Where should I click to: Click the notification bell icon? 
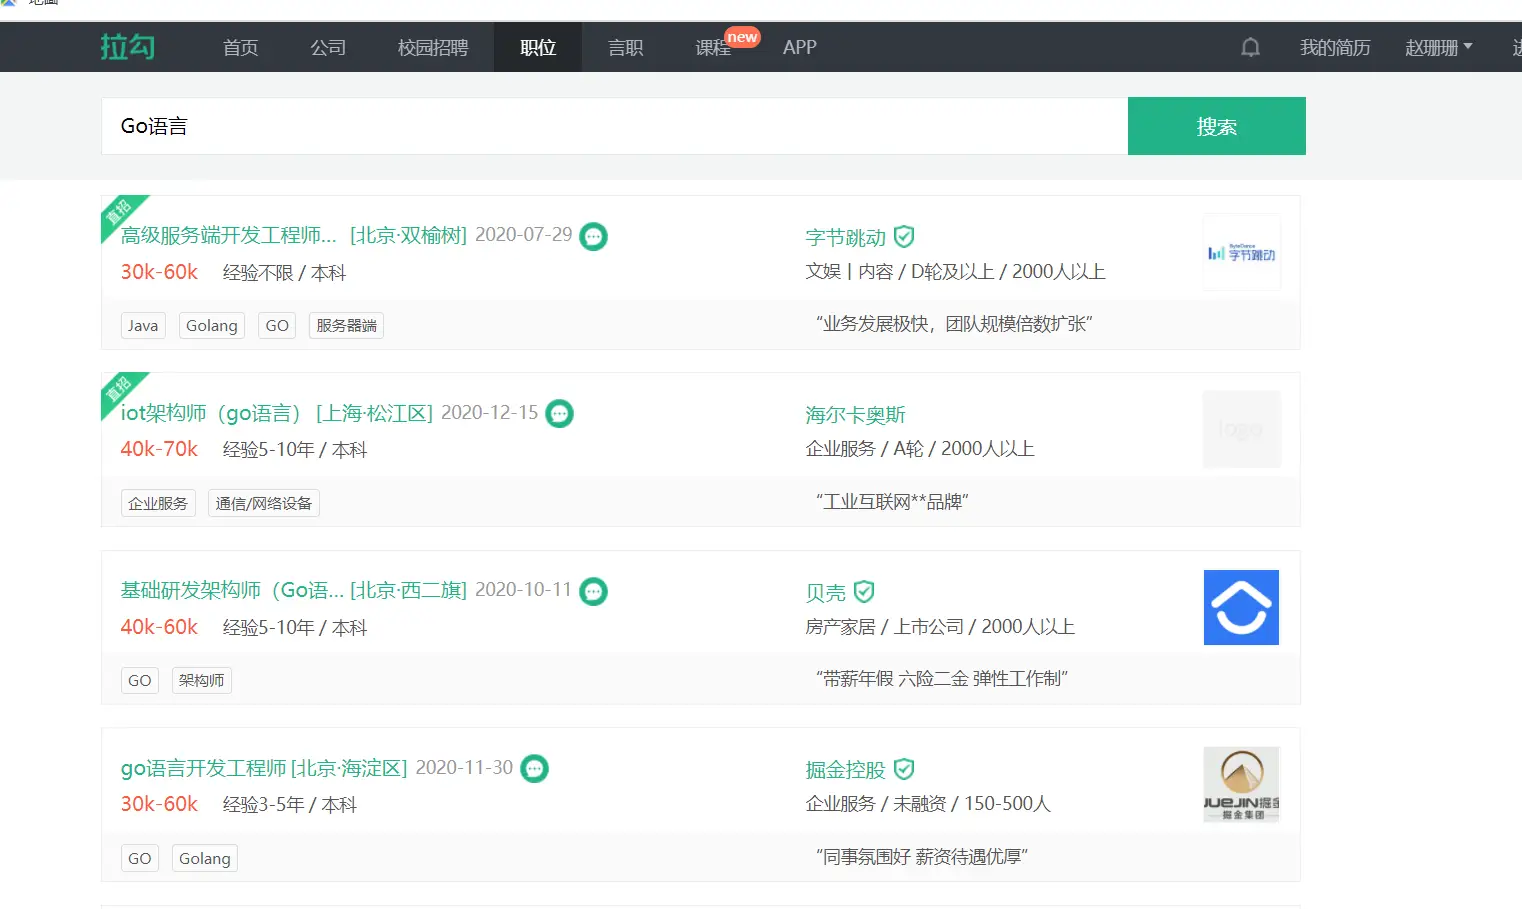(1250, 47)
